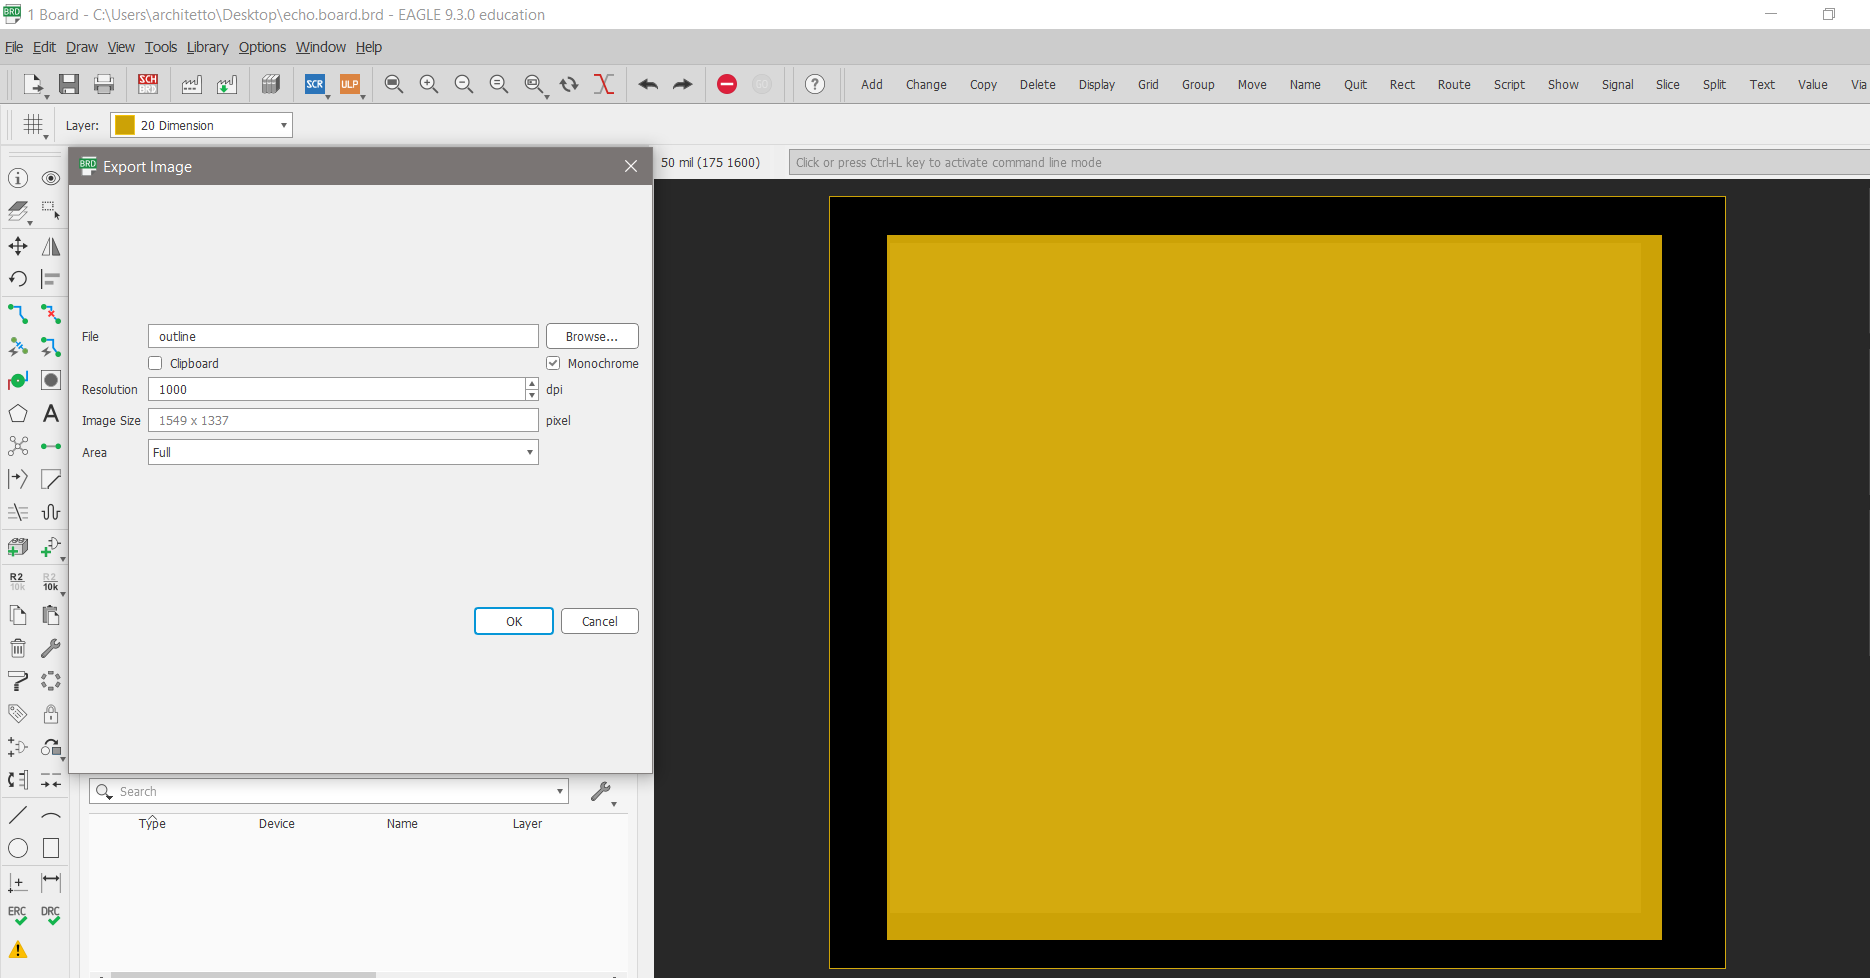Select the Polygon tool

[x=18, y=413]
